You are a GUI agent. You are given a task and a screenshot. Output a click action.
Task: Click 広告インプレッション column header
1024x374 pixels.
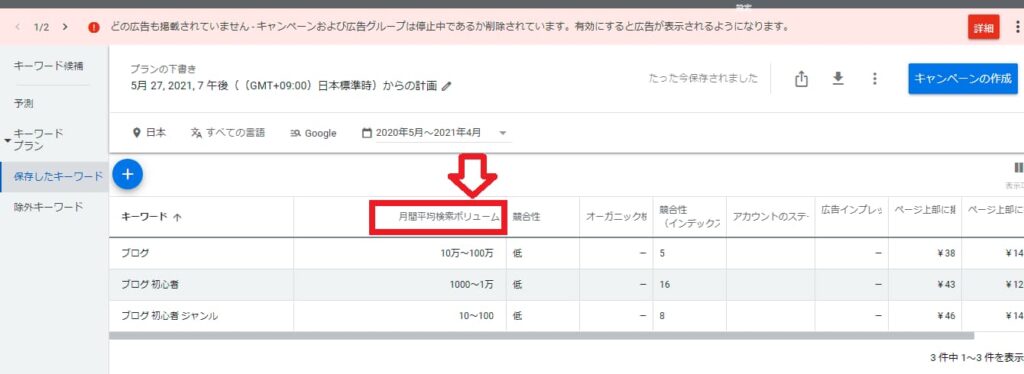[852, 211]
